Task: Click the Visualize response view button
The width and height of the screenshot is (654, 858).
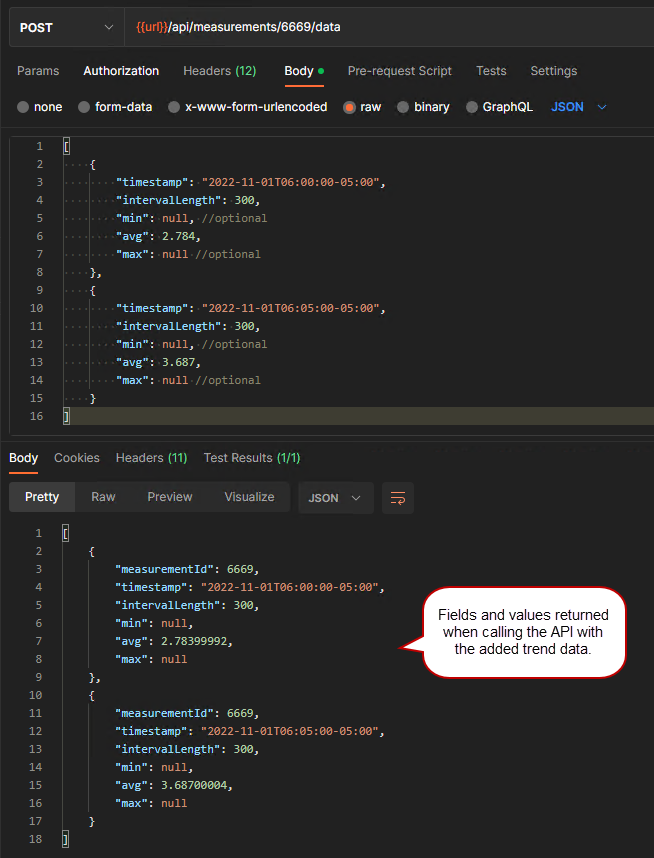Action: coord(249,497)
